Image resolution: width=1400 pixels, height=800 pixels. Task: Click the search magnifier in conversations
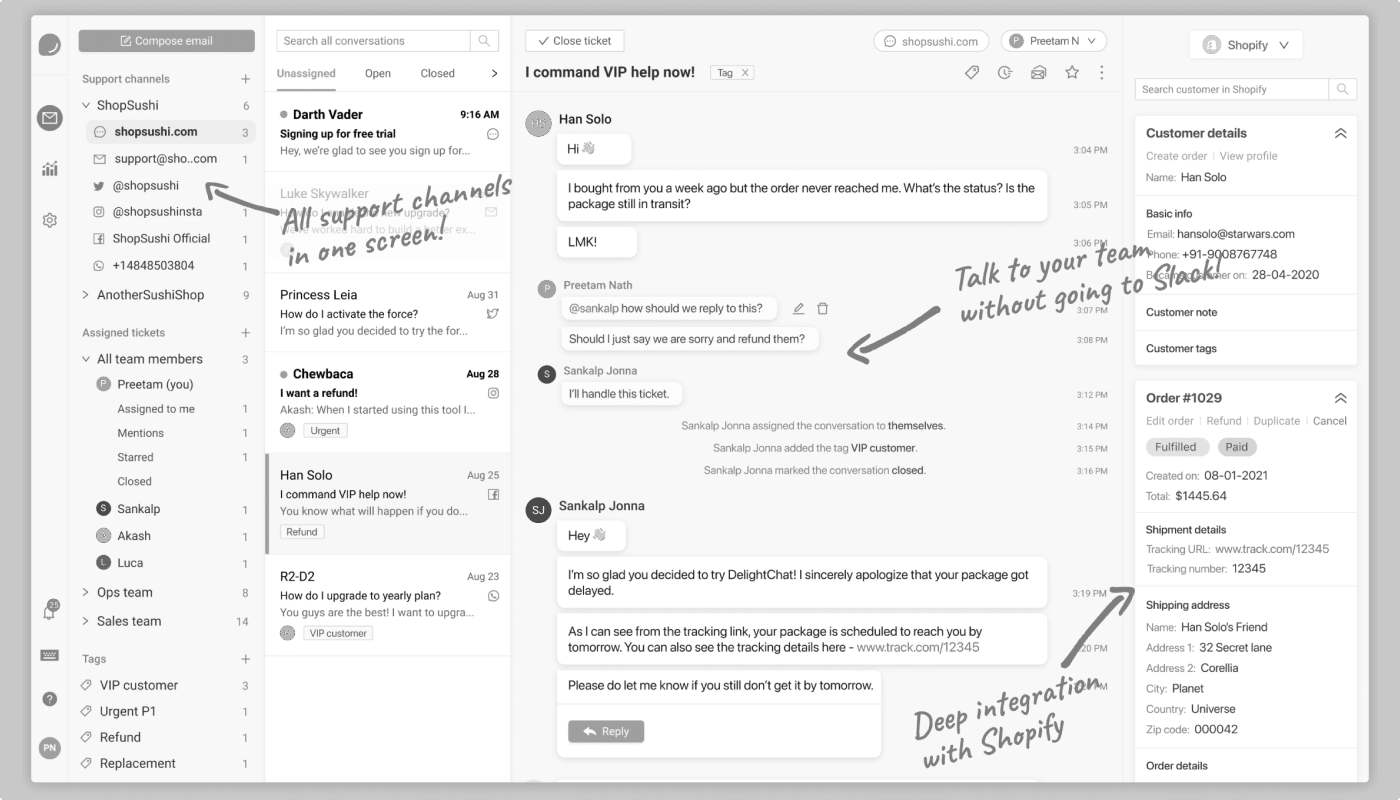[x=484, y=41]
